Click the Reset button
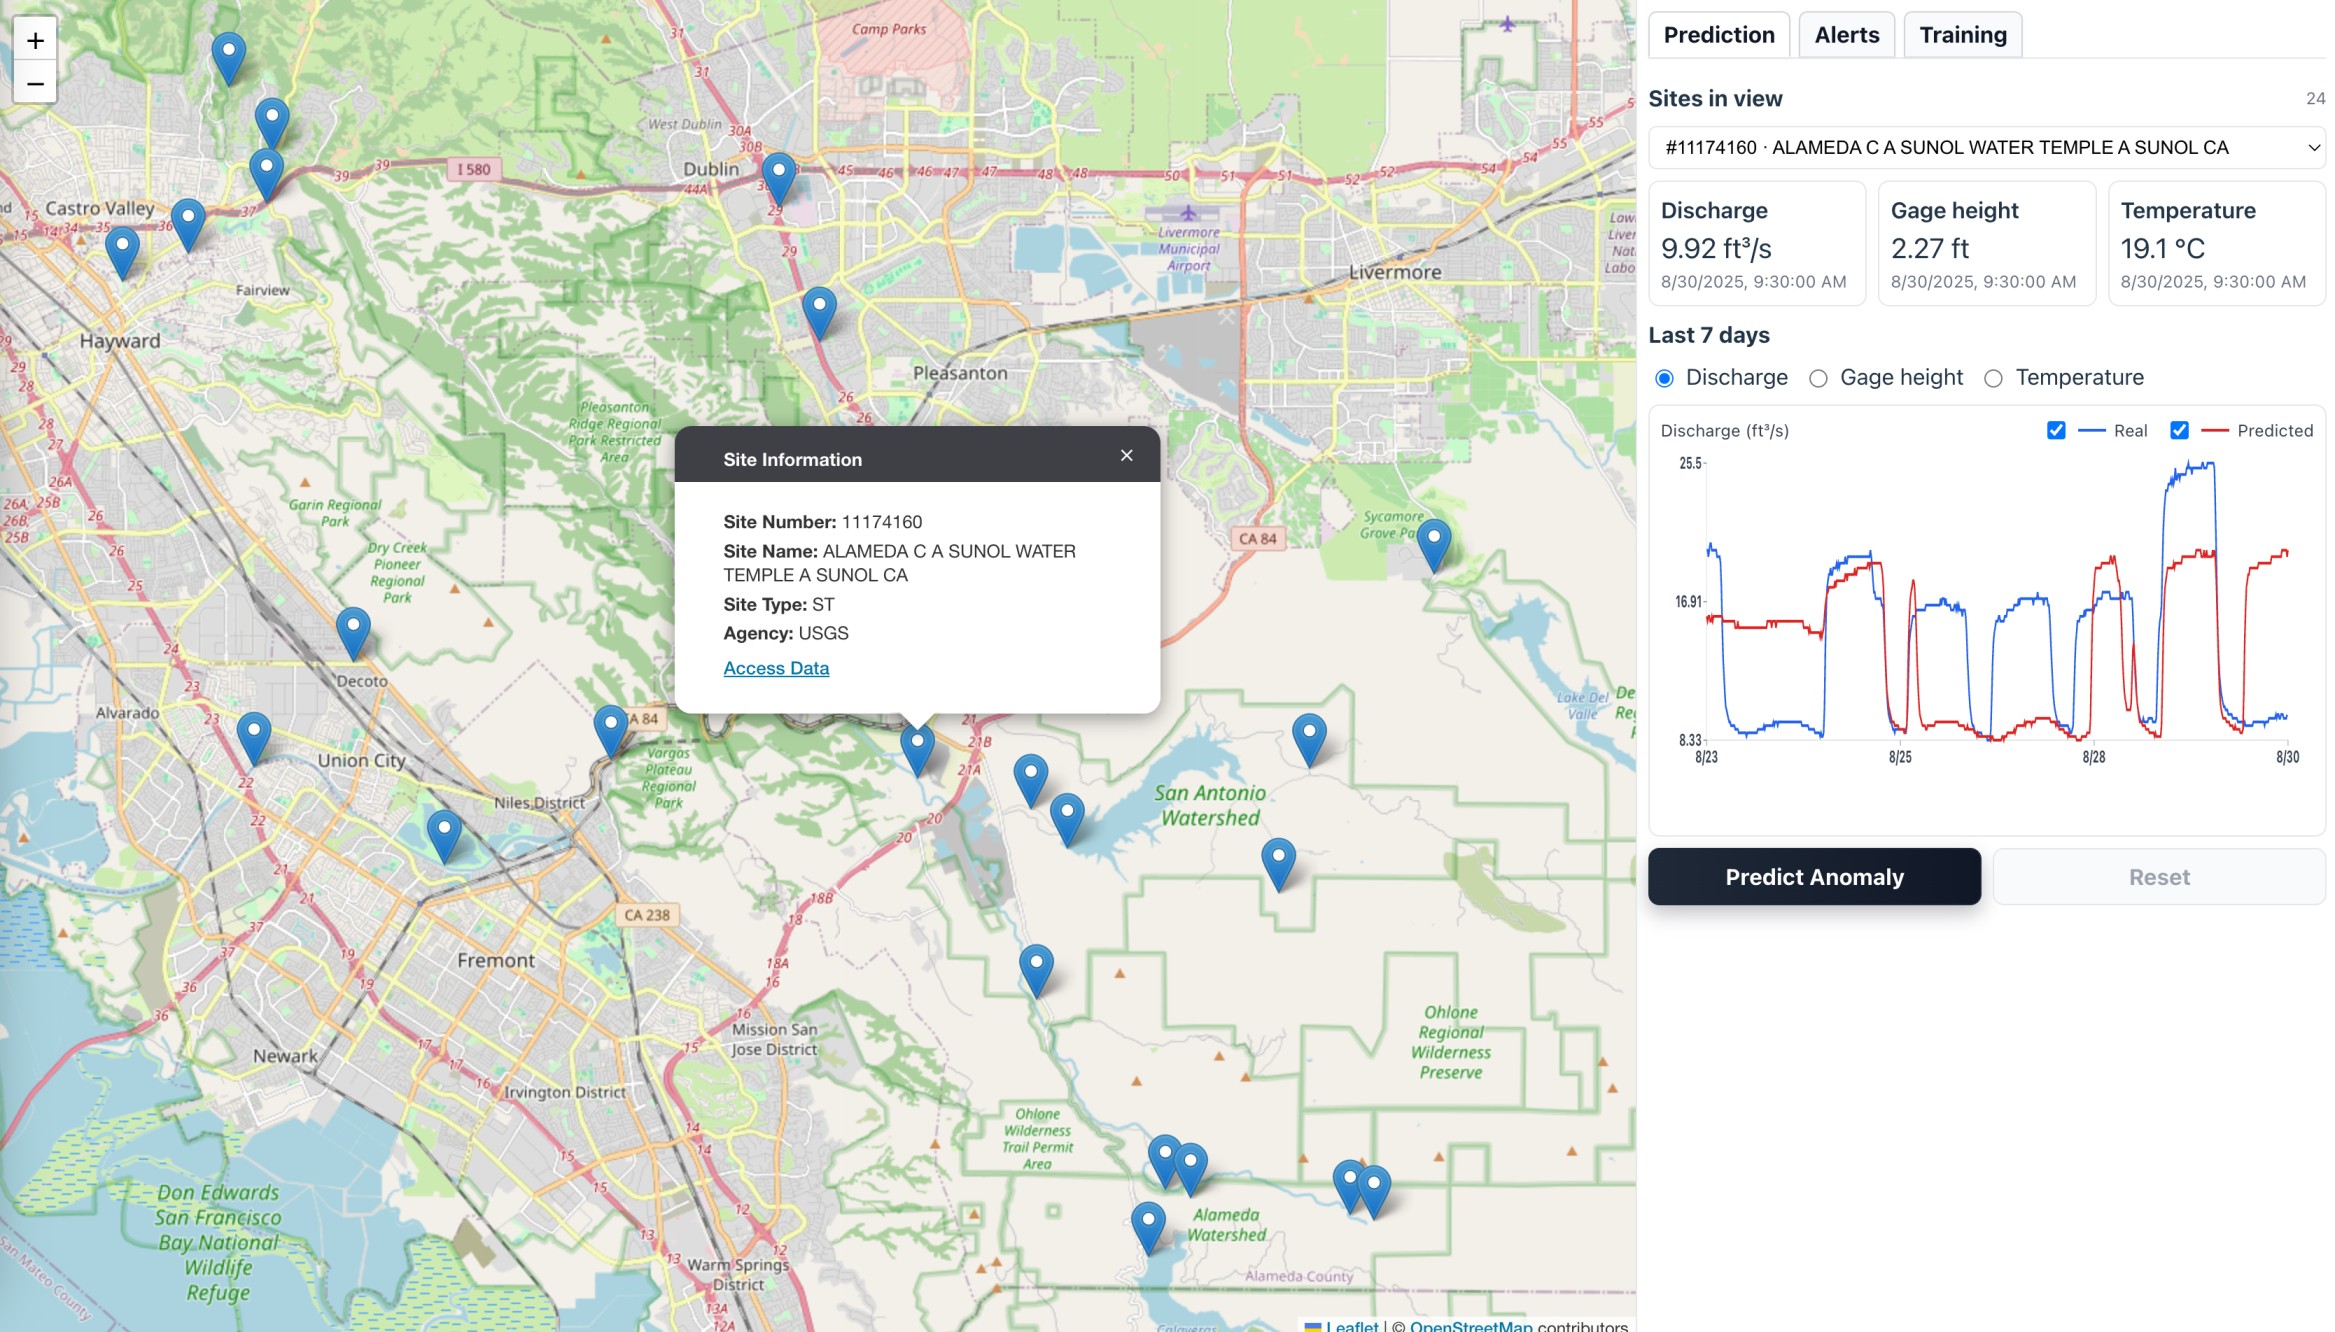The image size is (2335, 1332). (2158, 877)
